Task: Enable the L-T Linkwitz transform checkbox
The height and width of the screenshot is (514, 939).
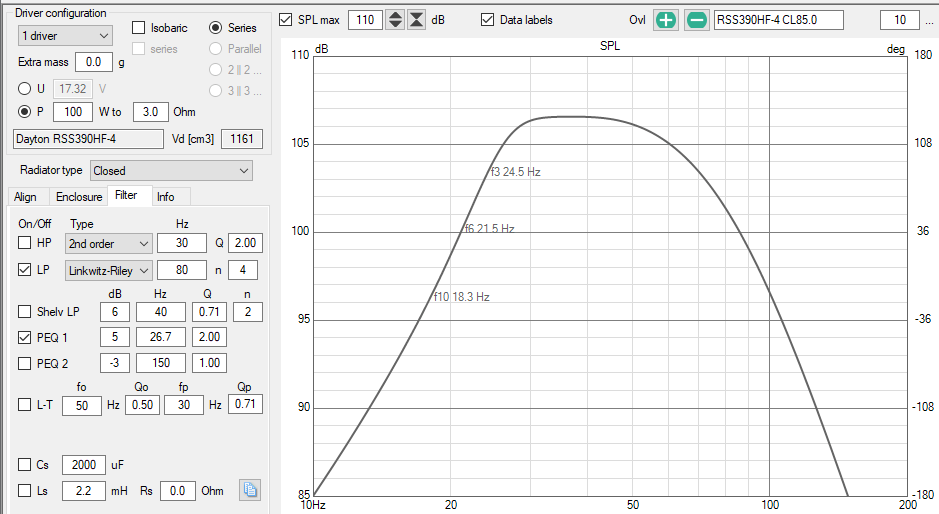Action: pyautogui.click(x=25, y=404)
